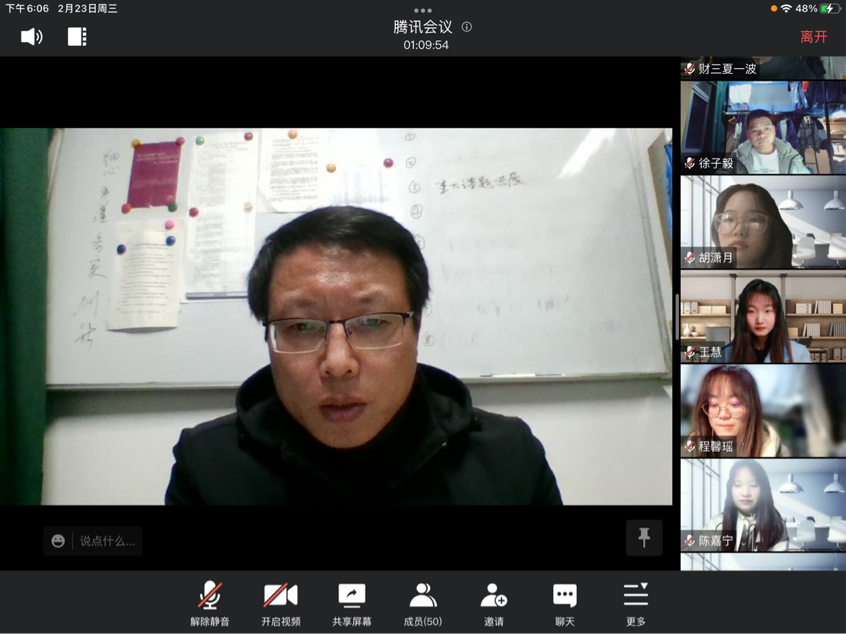This screenshot has width=846, height=634.
Task: Switch the video layout view icon
Action: 77,37
